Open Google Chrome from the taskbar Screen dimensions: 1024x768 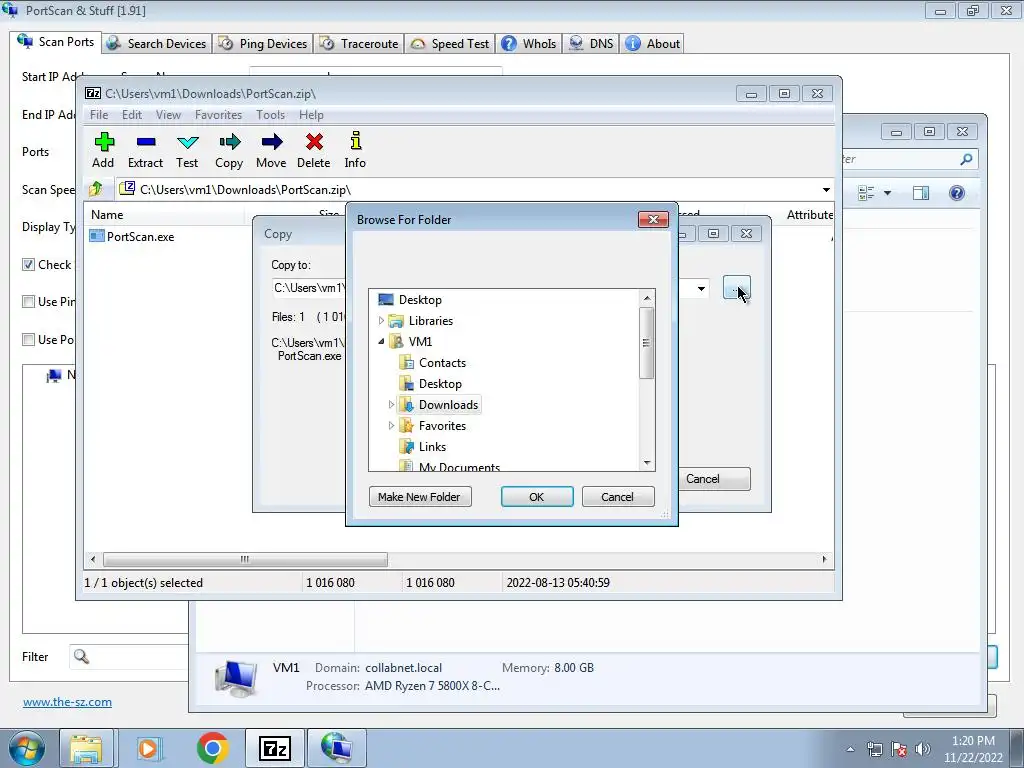pos(212,748)
